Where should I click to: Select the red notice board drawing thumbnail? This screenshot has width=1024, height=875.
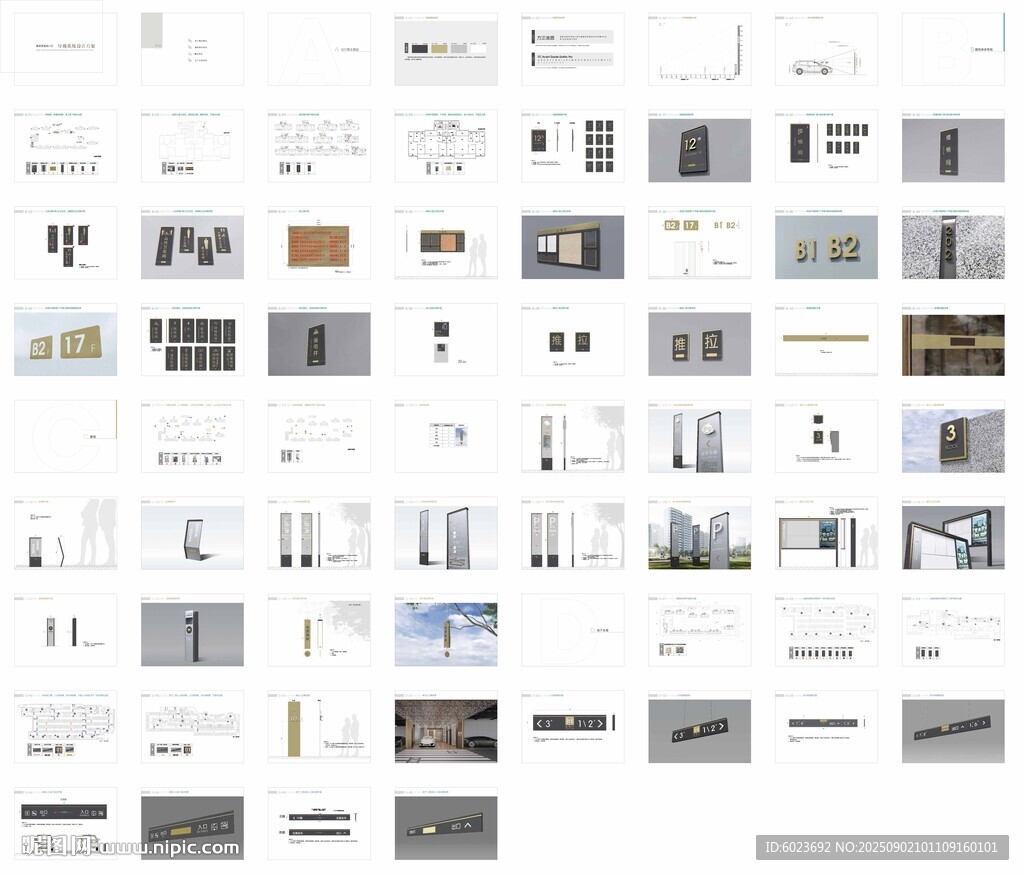pyautogui.click(x=319, y=243)
